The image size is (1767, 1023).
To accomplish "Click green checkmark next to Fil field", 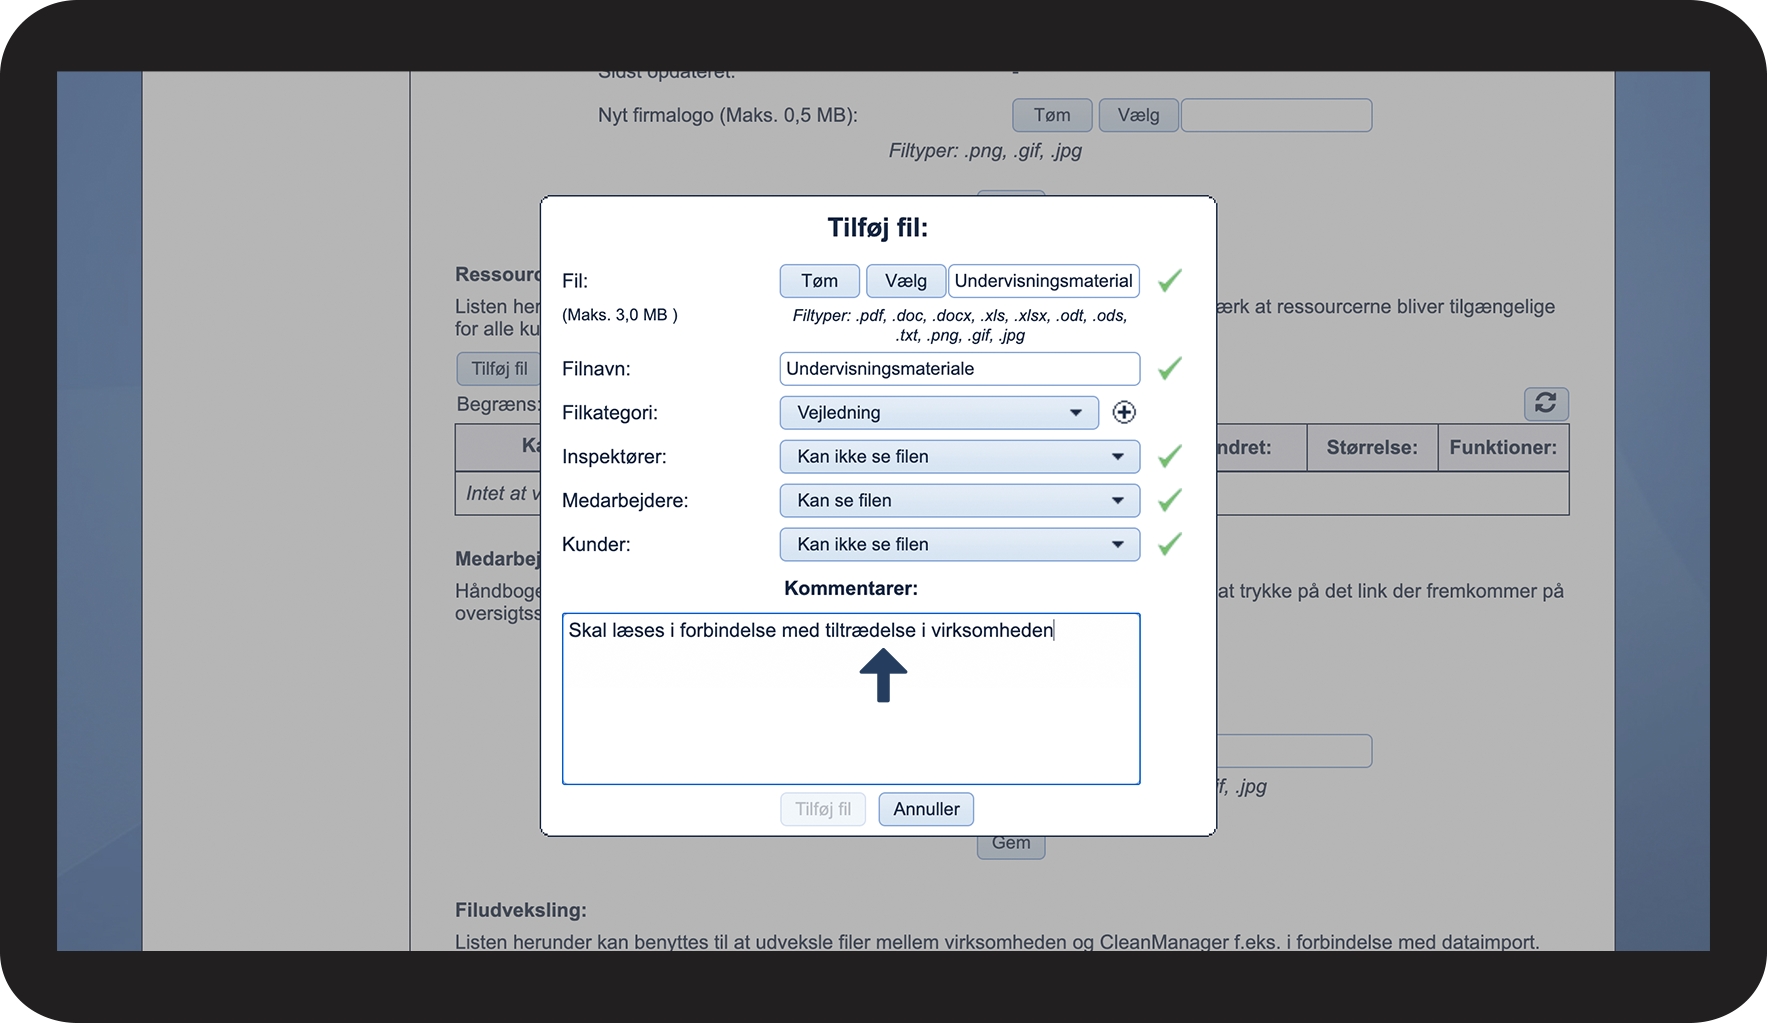I will pos(1169,281).
